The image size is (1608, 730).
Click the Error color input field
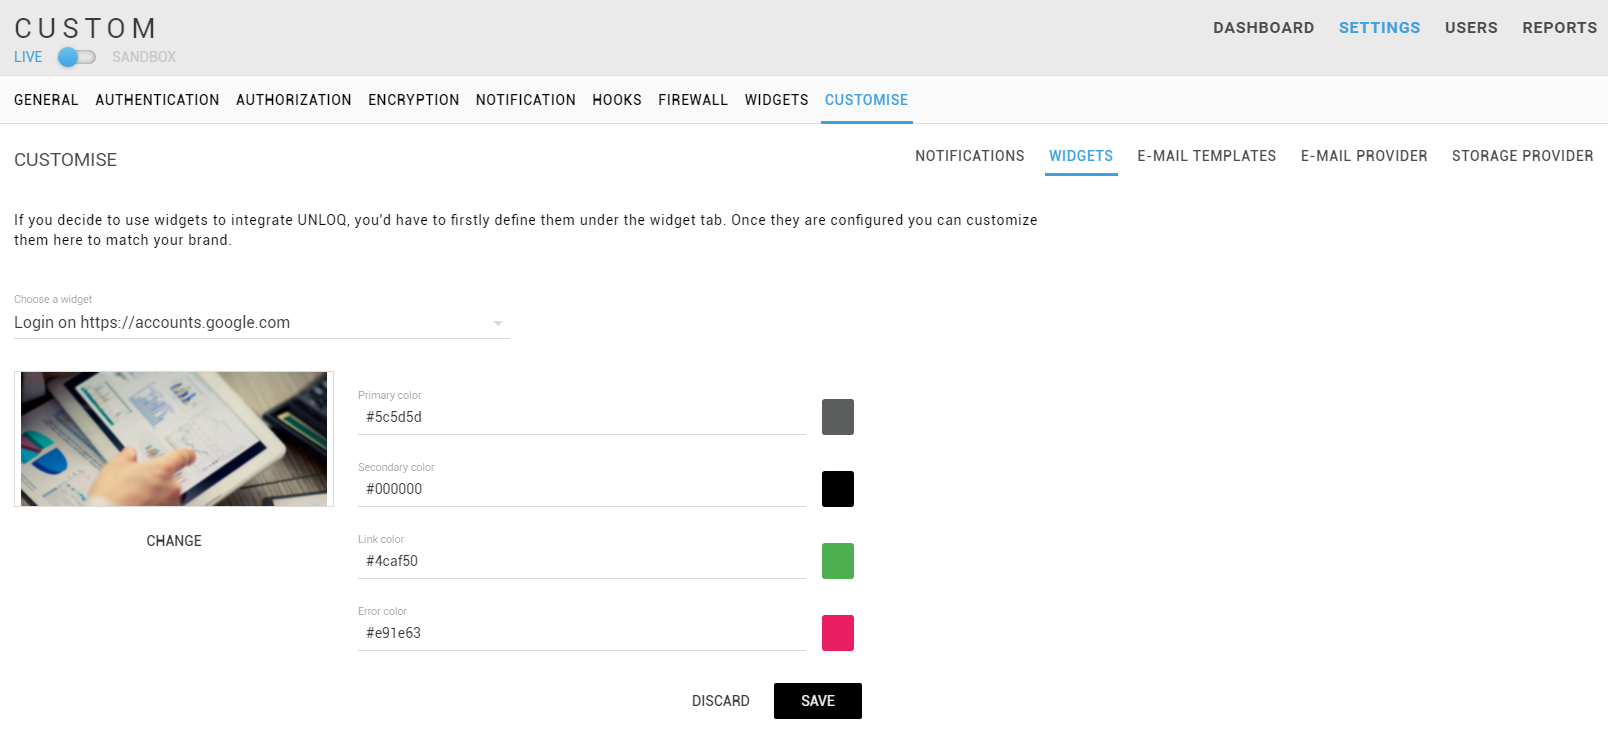pos(582,633)
